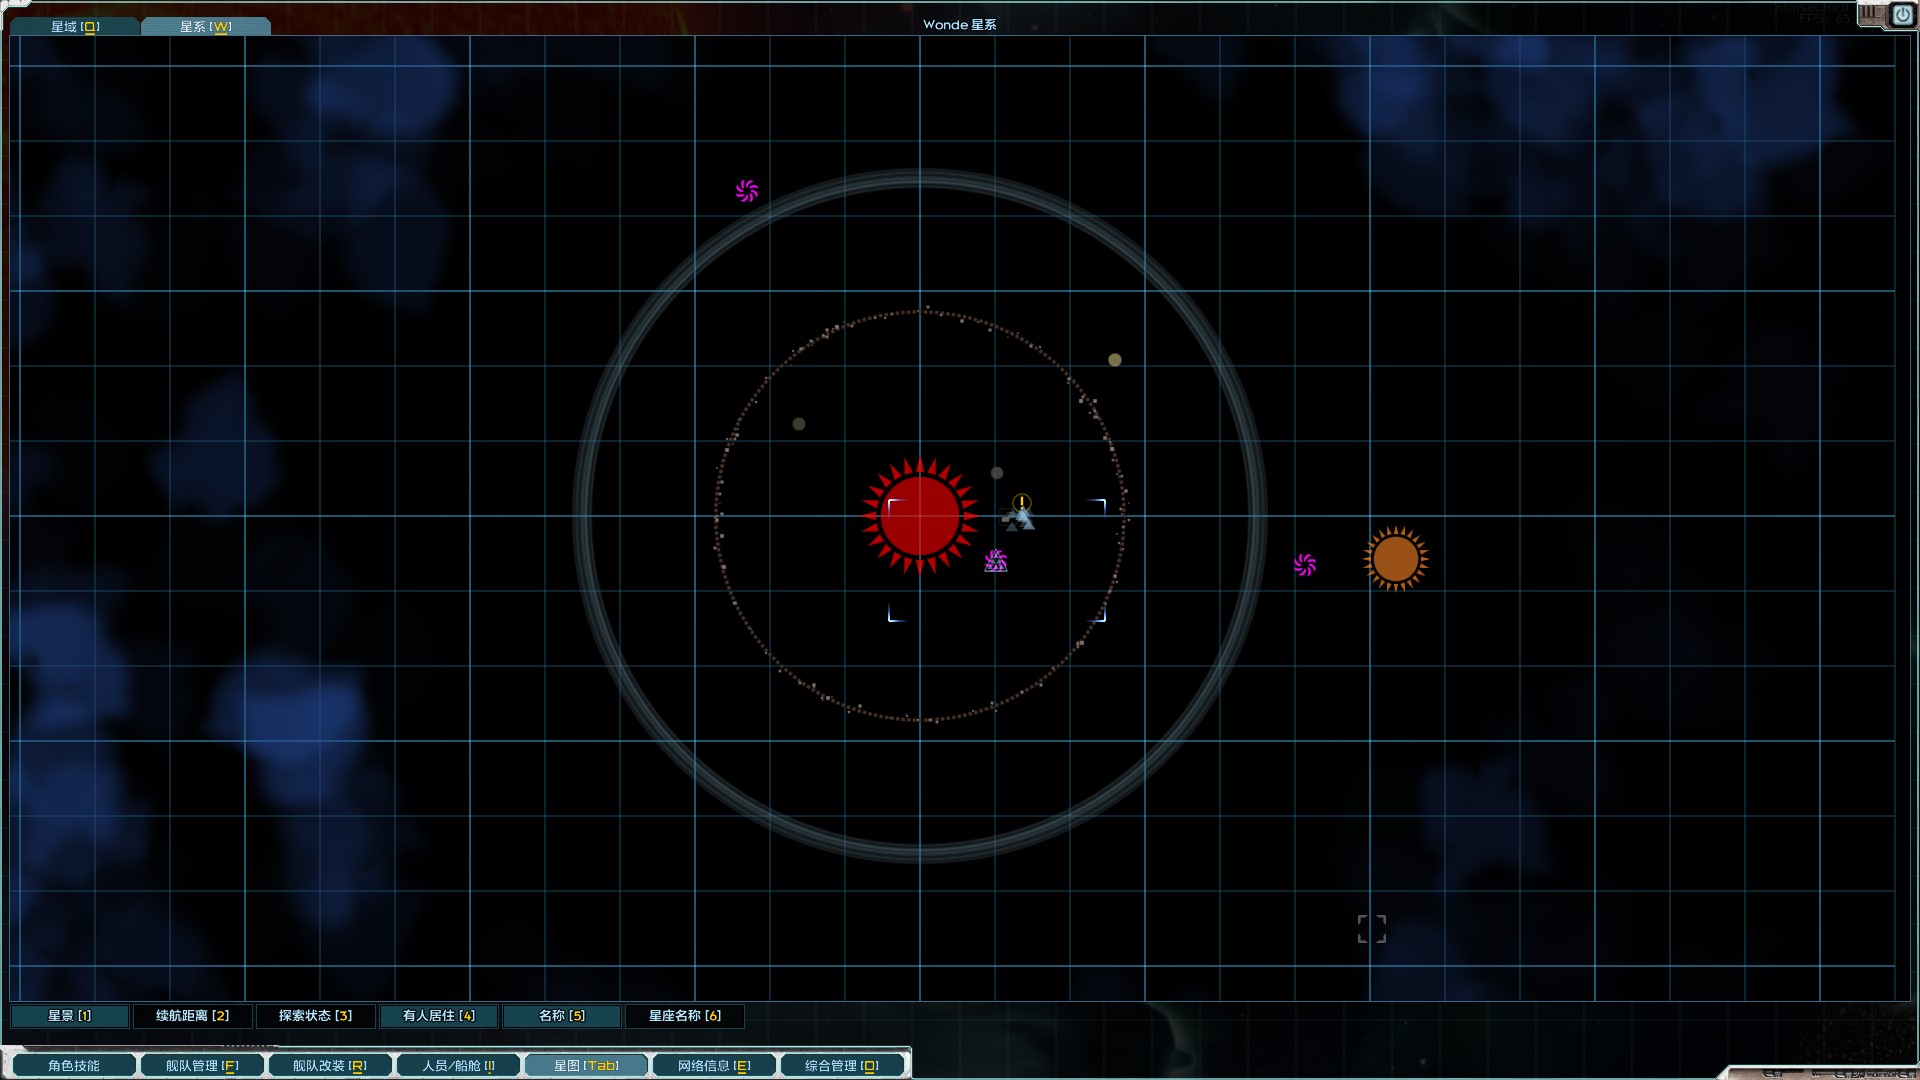The width and height of the screenshot is (1920, 1080).
Task: Open 舰队改装 [R] refit screen
Action: (x=329, y=1066)
